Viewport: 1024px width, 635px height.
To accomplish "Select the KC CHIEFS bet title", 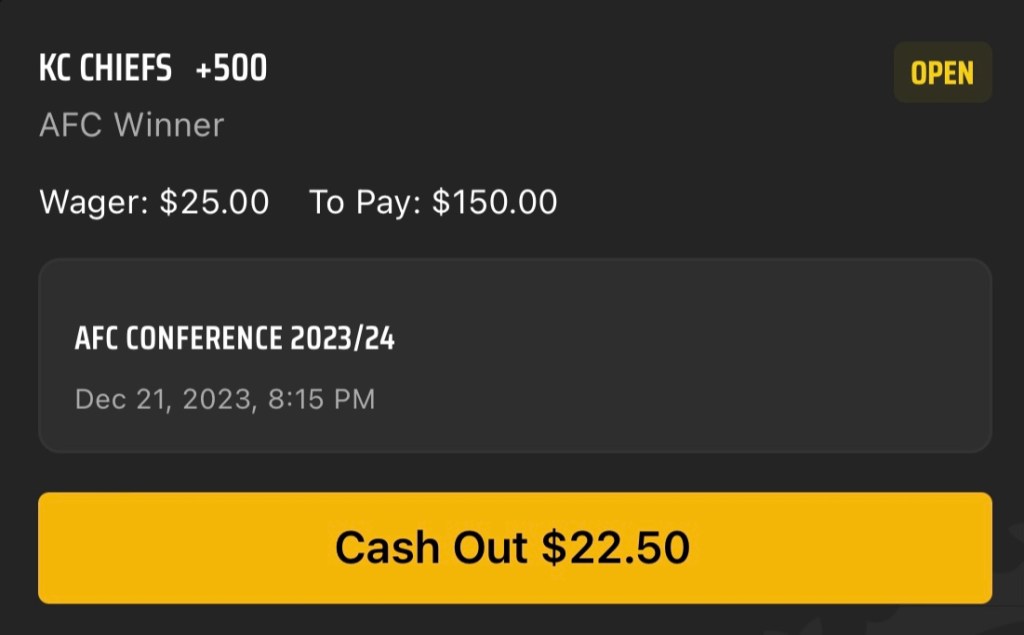I will (x=105, y=69).
